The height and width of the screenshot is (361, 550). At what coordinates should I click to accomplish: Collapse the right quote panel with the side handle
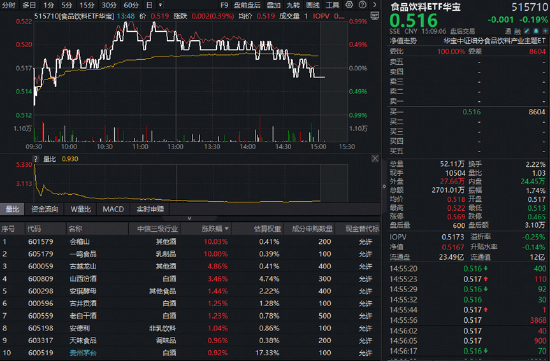click(384, 186)
